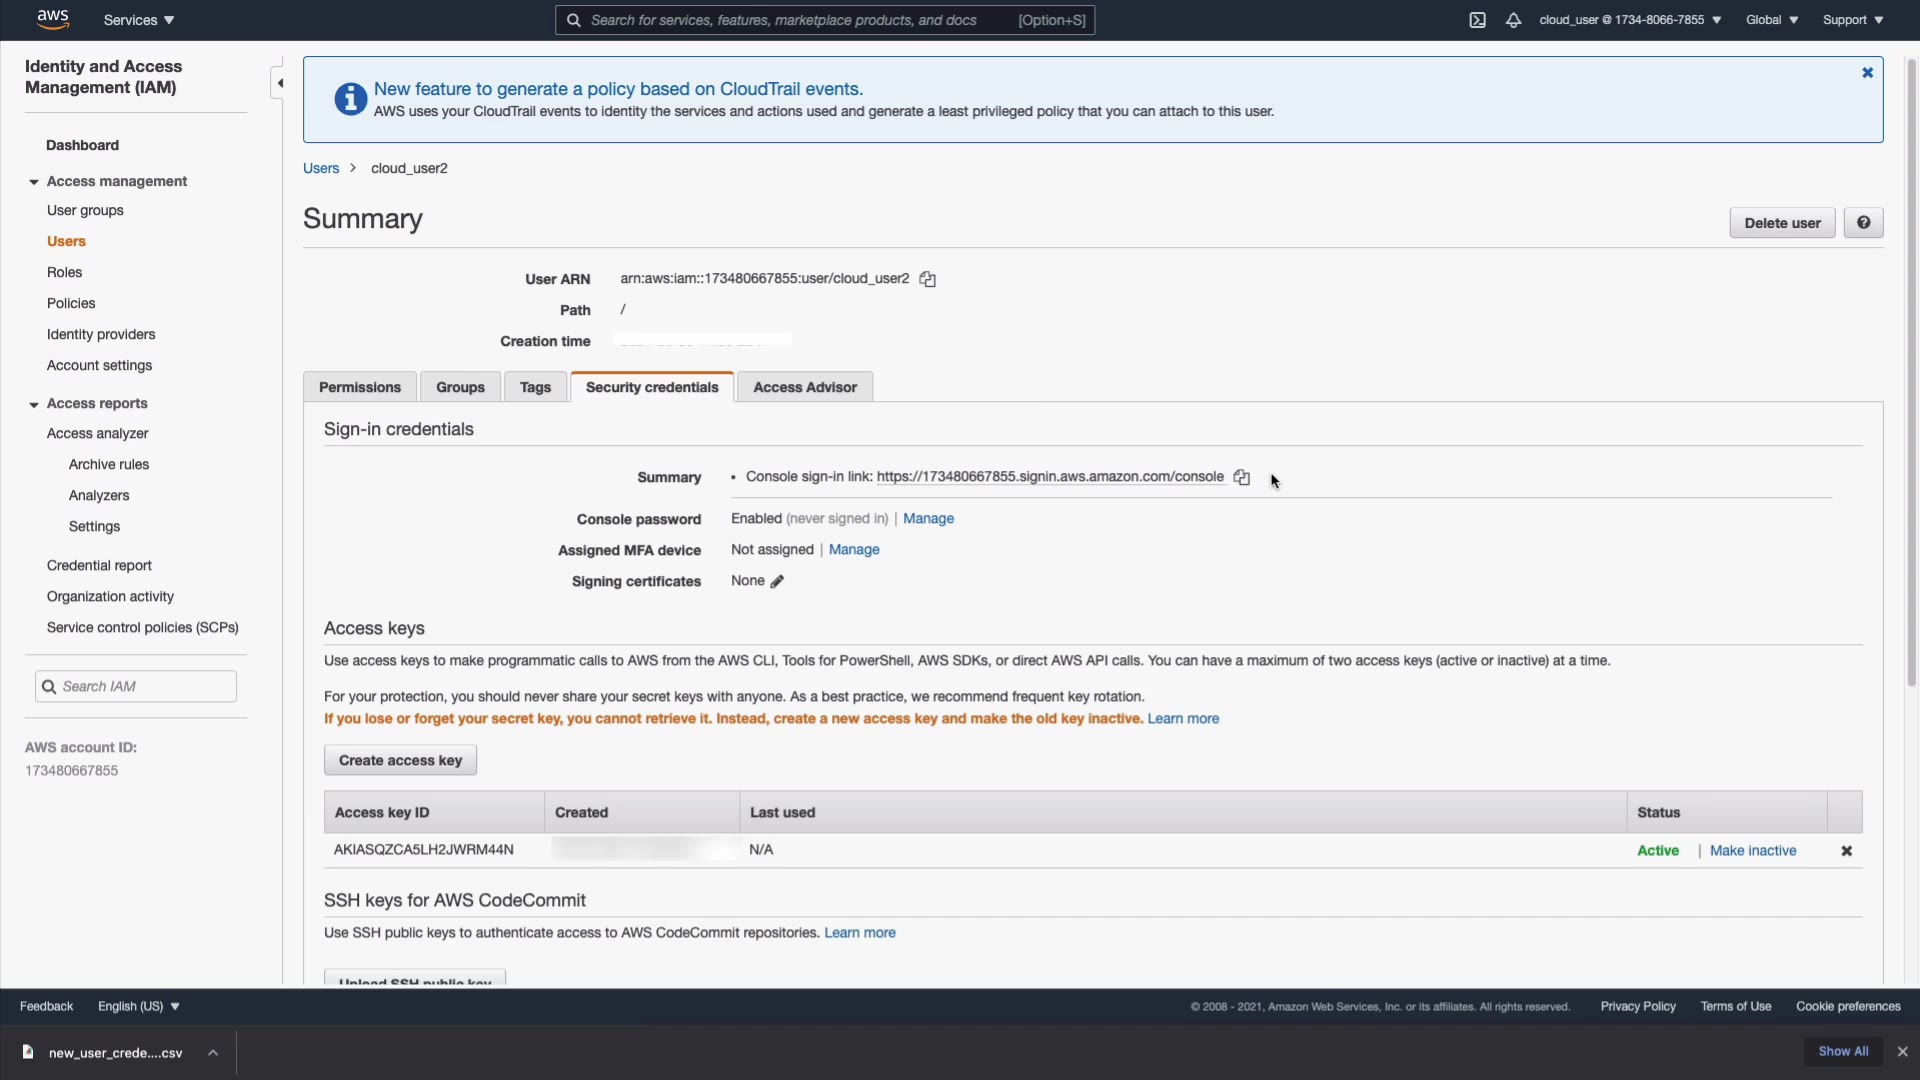
Task: Switch to the Permissions tab
Action: point(359,388)
